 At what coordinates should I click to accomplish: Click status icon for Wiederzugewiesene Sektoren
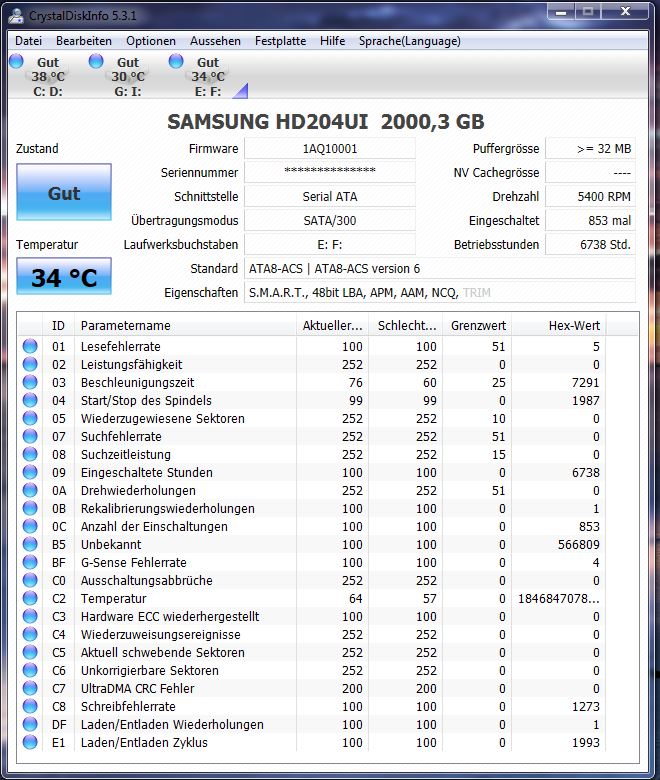[30, 418]
